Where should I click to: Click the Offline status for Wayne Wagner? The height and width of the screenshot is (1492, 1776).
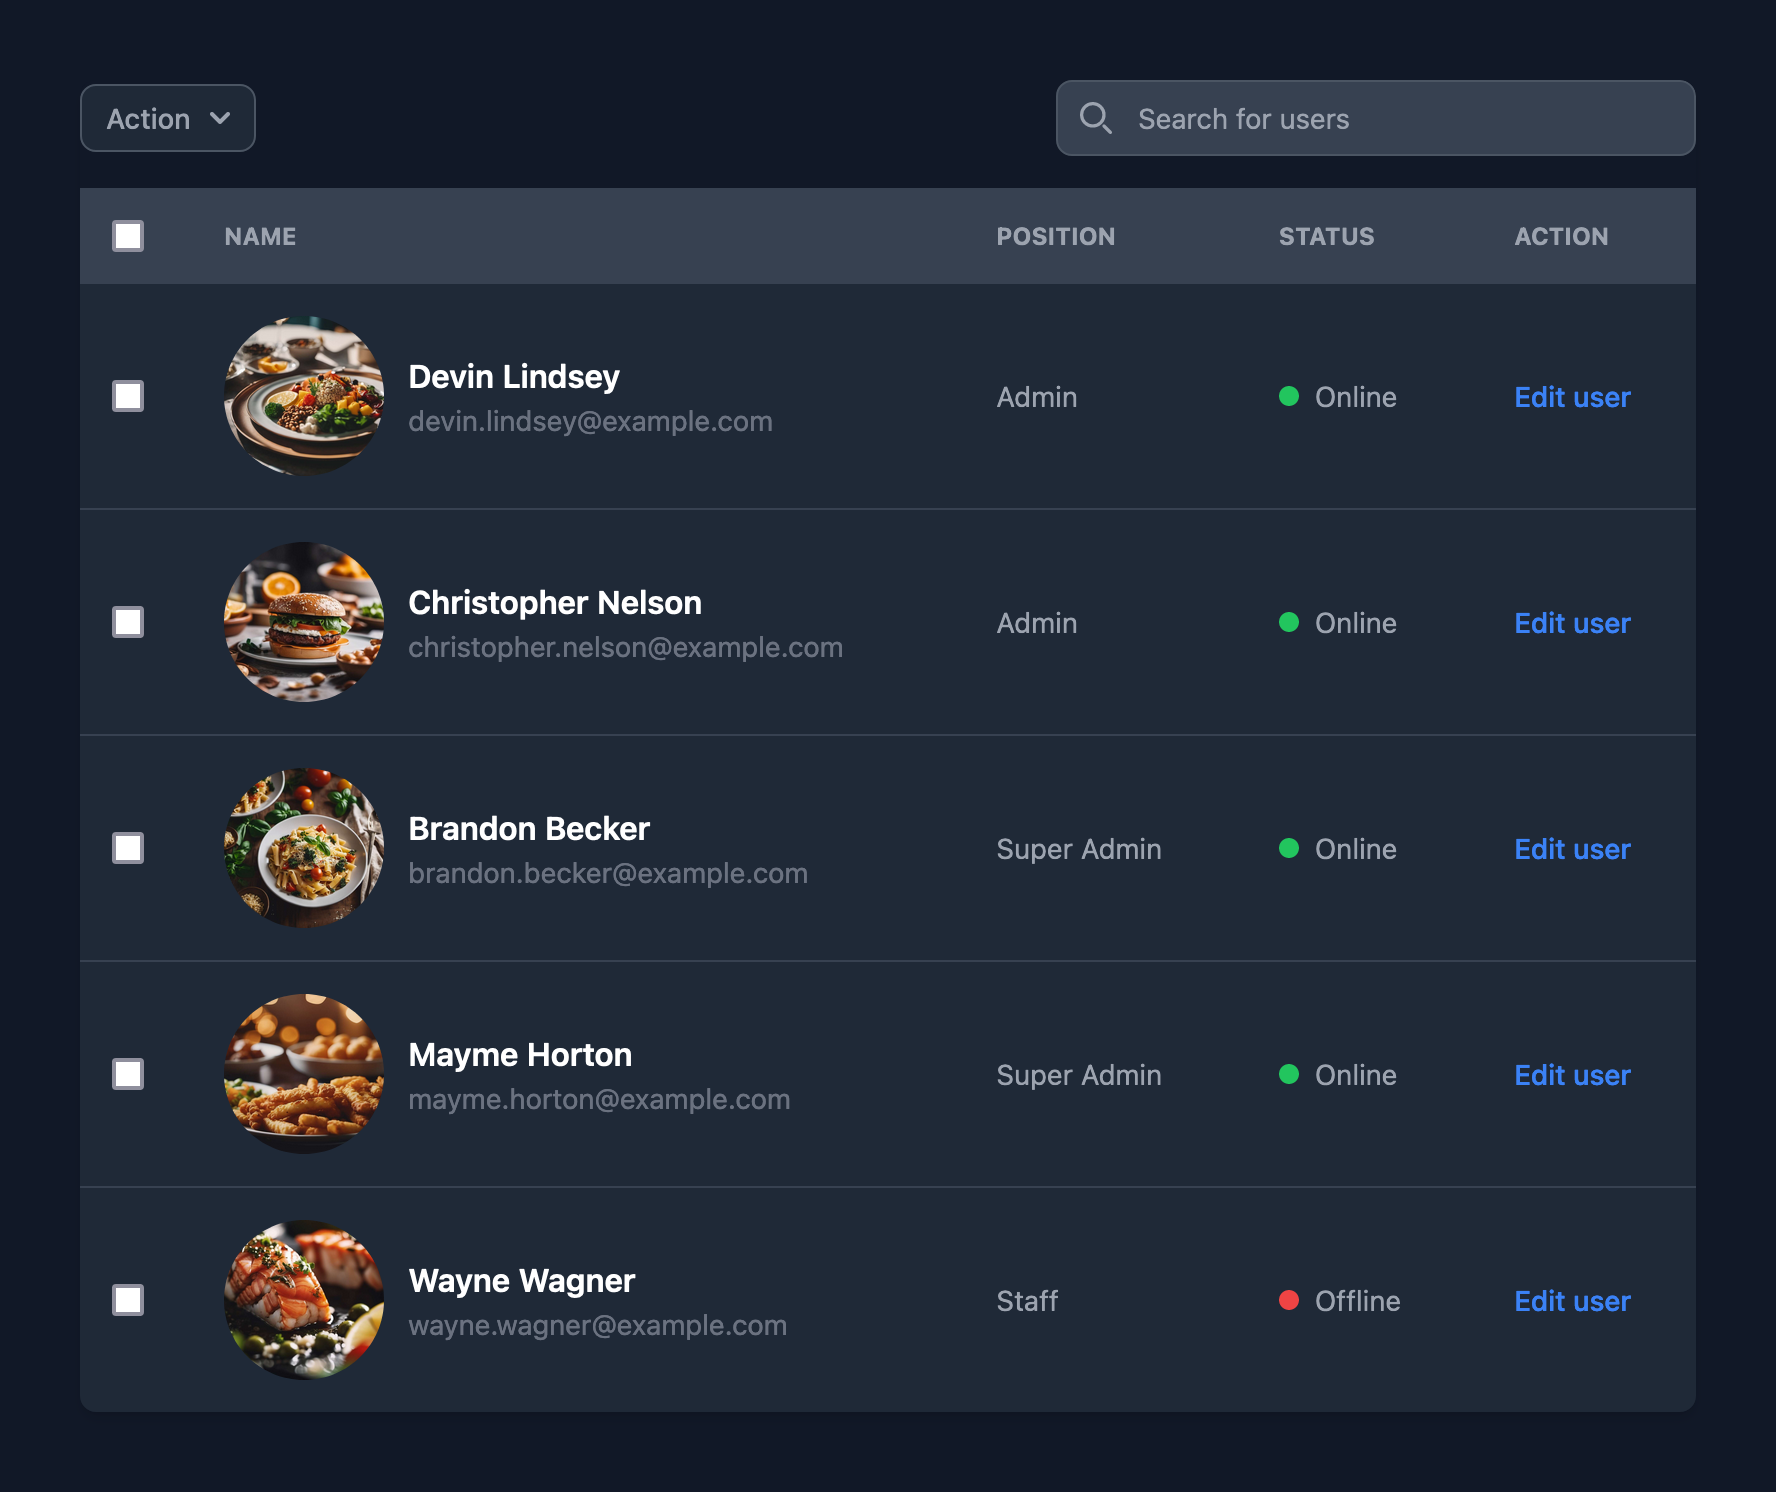pyautogui.click(x=1340, y=1301)
